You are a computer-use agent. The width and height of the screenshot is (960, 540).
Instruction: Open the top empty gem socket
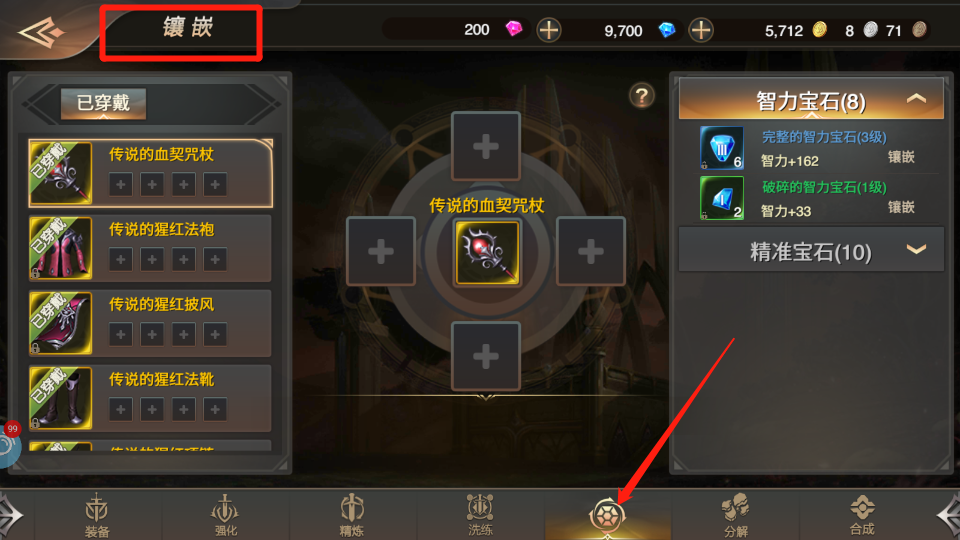point(486,146)
